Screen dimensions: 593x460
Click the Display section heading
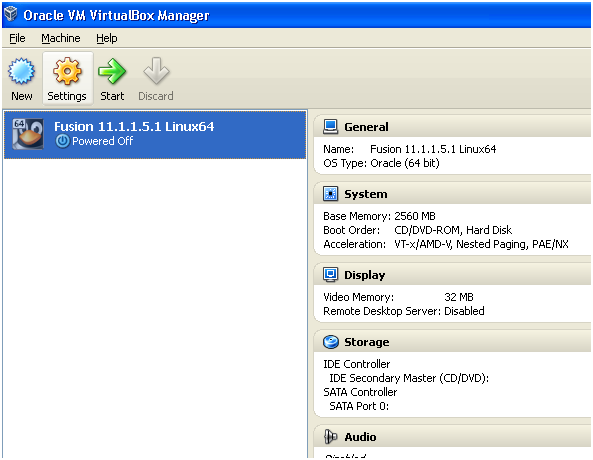pos(365,275)
